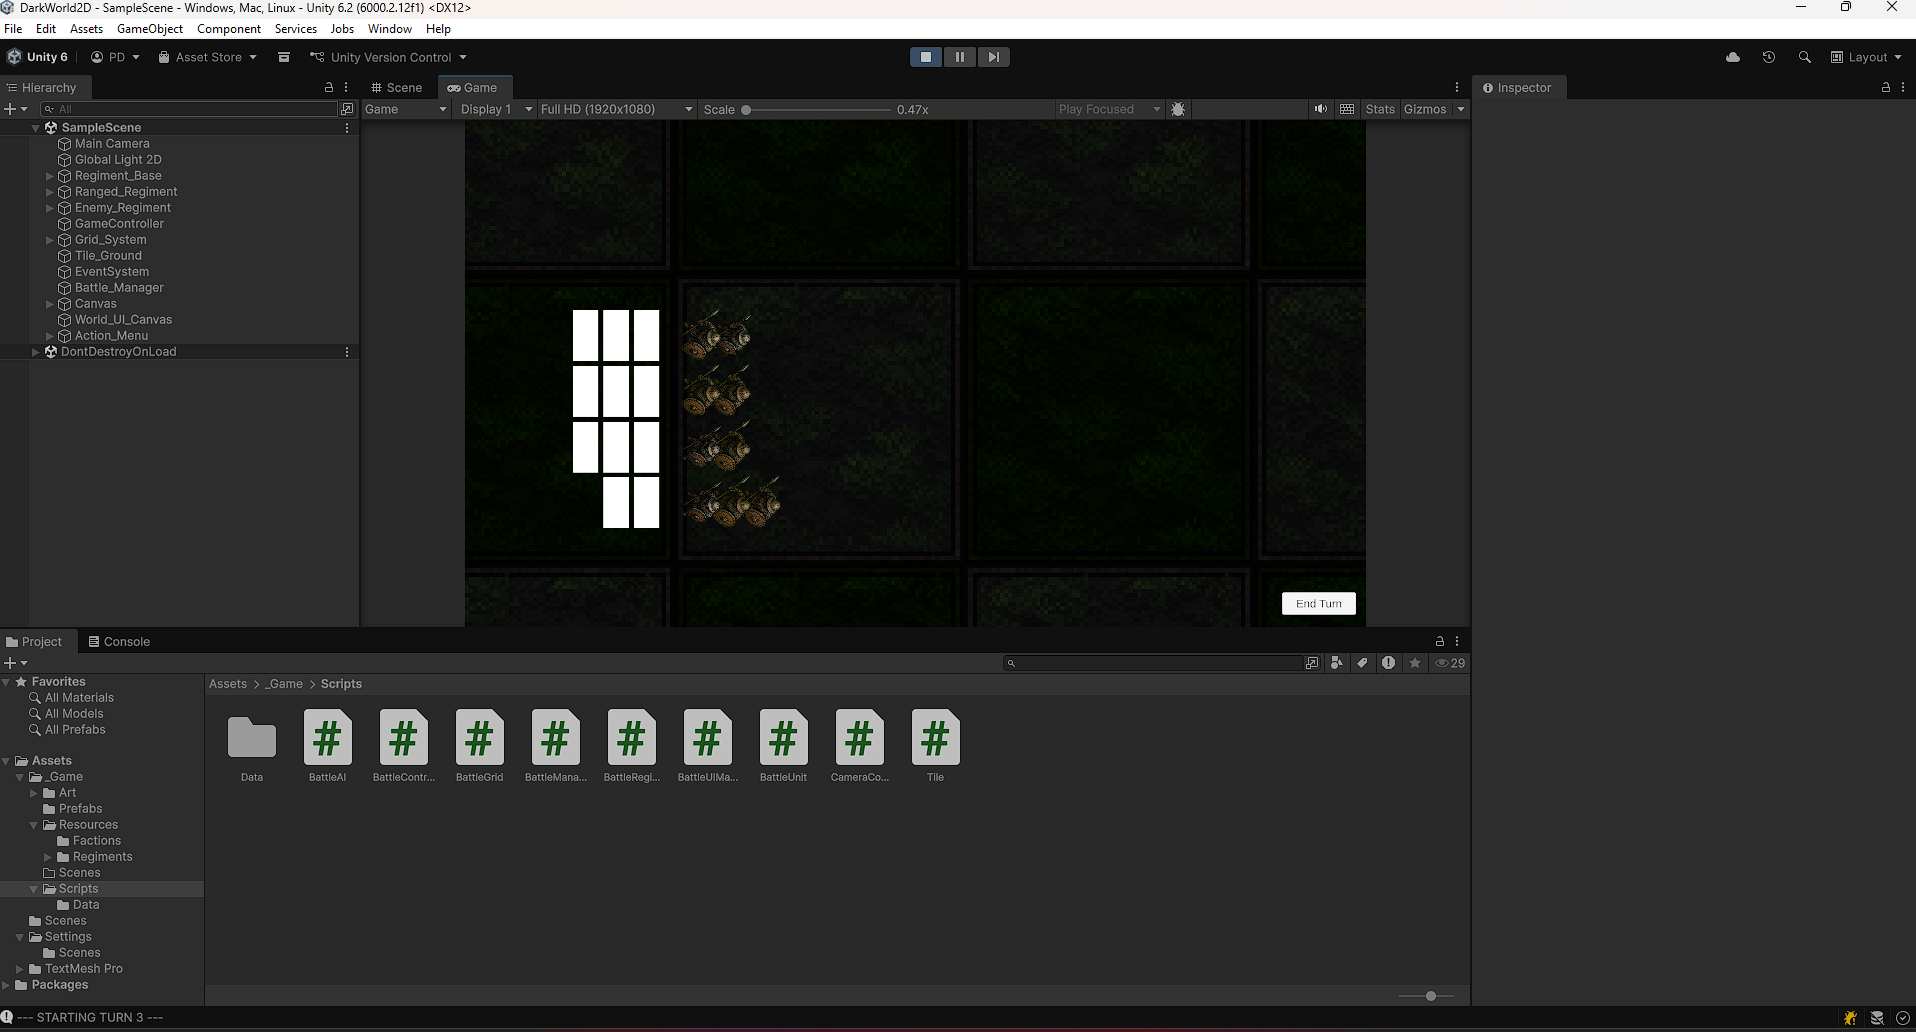Image resolution: width=1916 pixels, height=1032 pixels.
Task: Switch to the Scene tab
Action: tap(398, 87)
